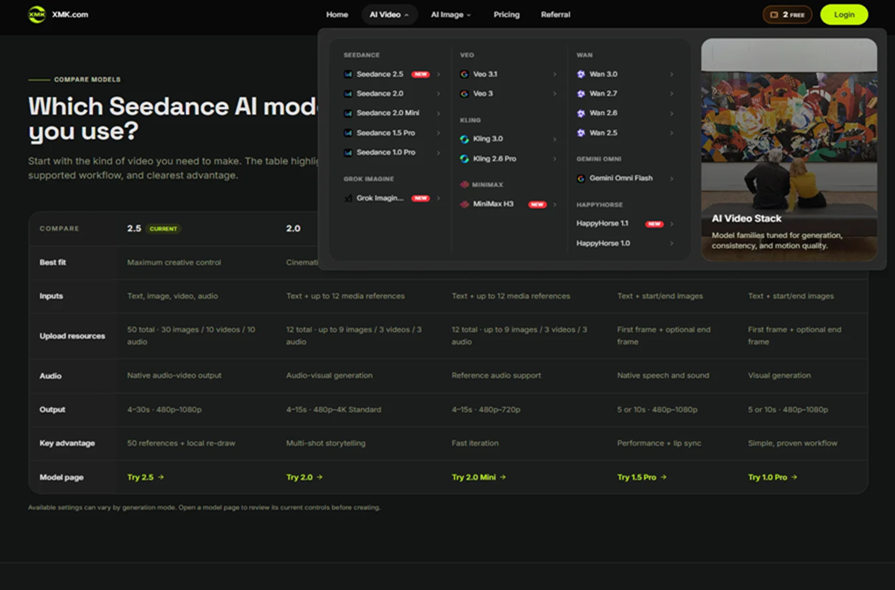Click the AI Video Stack promo image
Viewport: 895px width, 590px height.
click(789, 149)
